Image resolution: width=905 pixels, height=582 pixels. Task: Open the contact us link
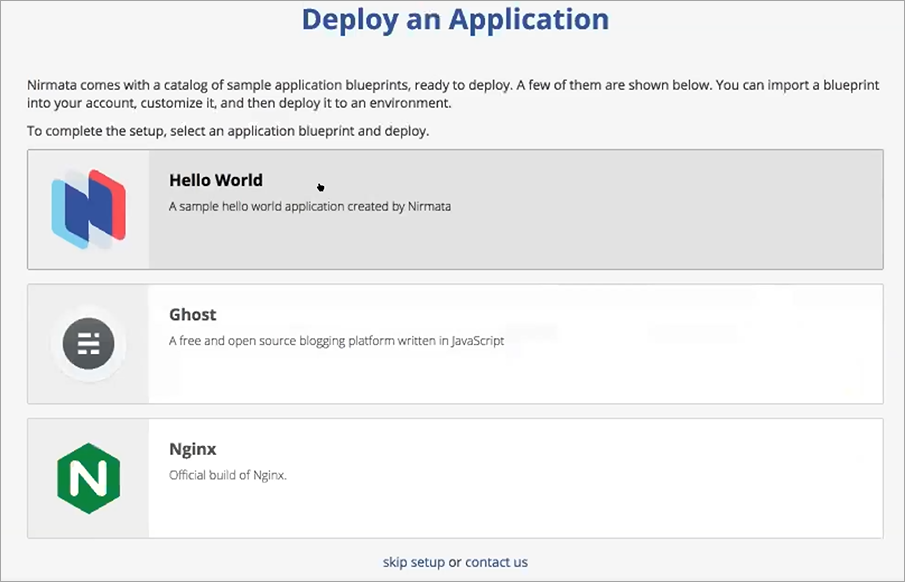tap(496, 562)
